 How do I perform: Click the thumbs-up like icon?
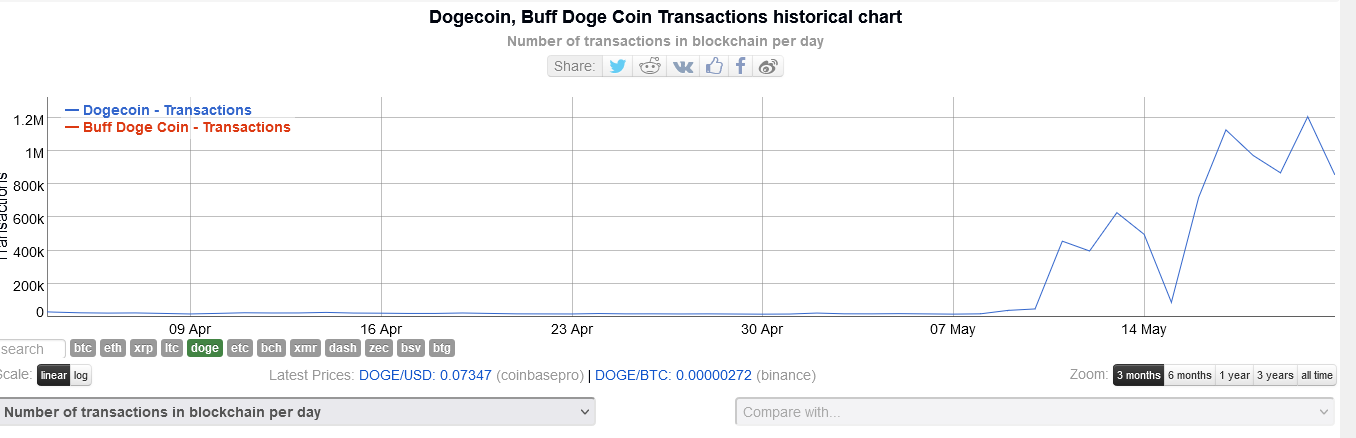(x=713, y=66)
